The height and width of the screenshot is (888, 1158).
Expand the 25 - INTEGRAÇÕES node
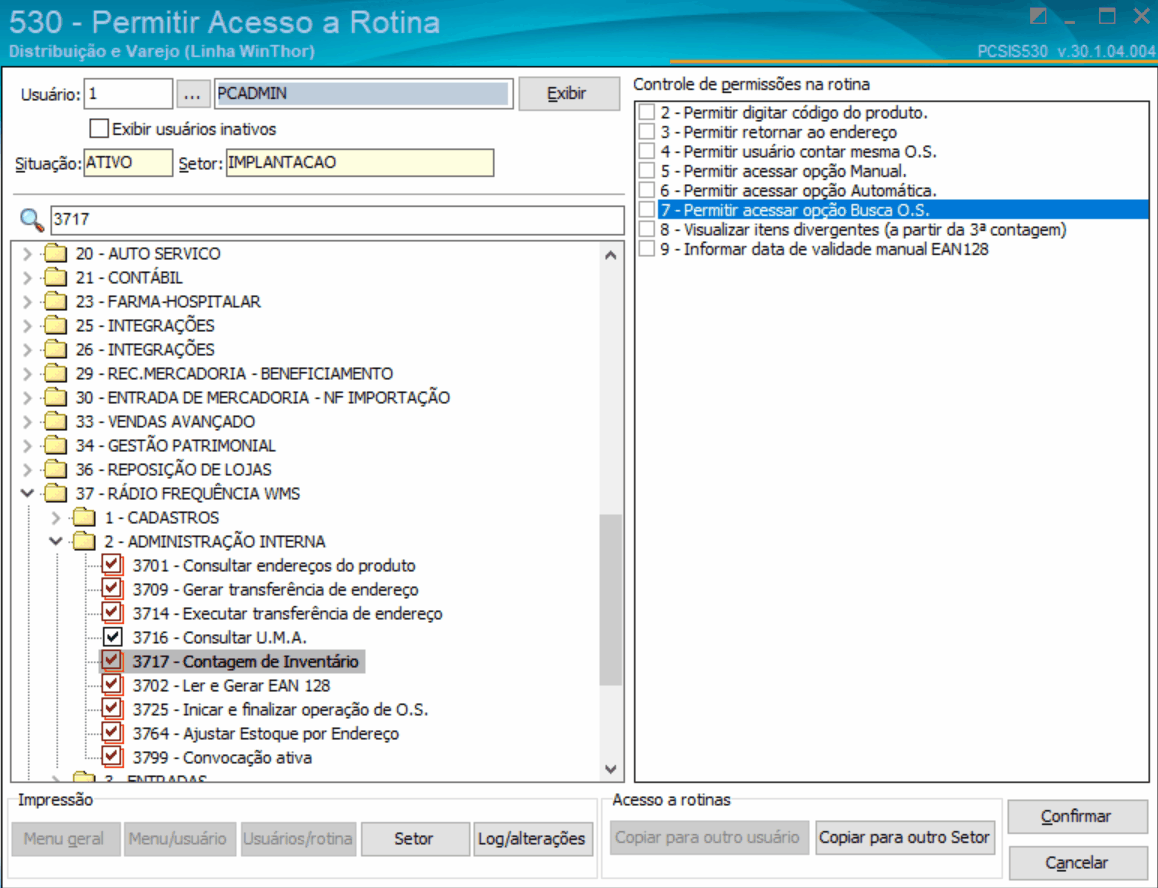(27, 326)
